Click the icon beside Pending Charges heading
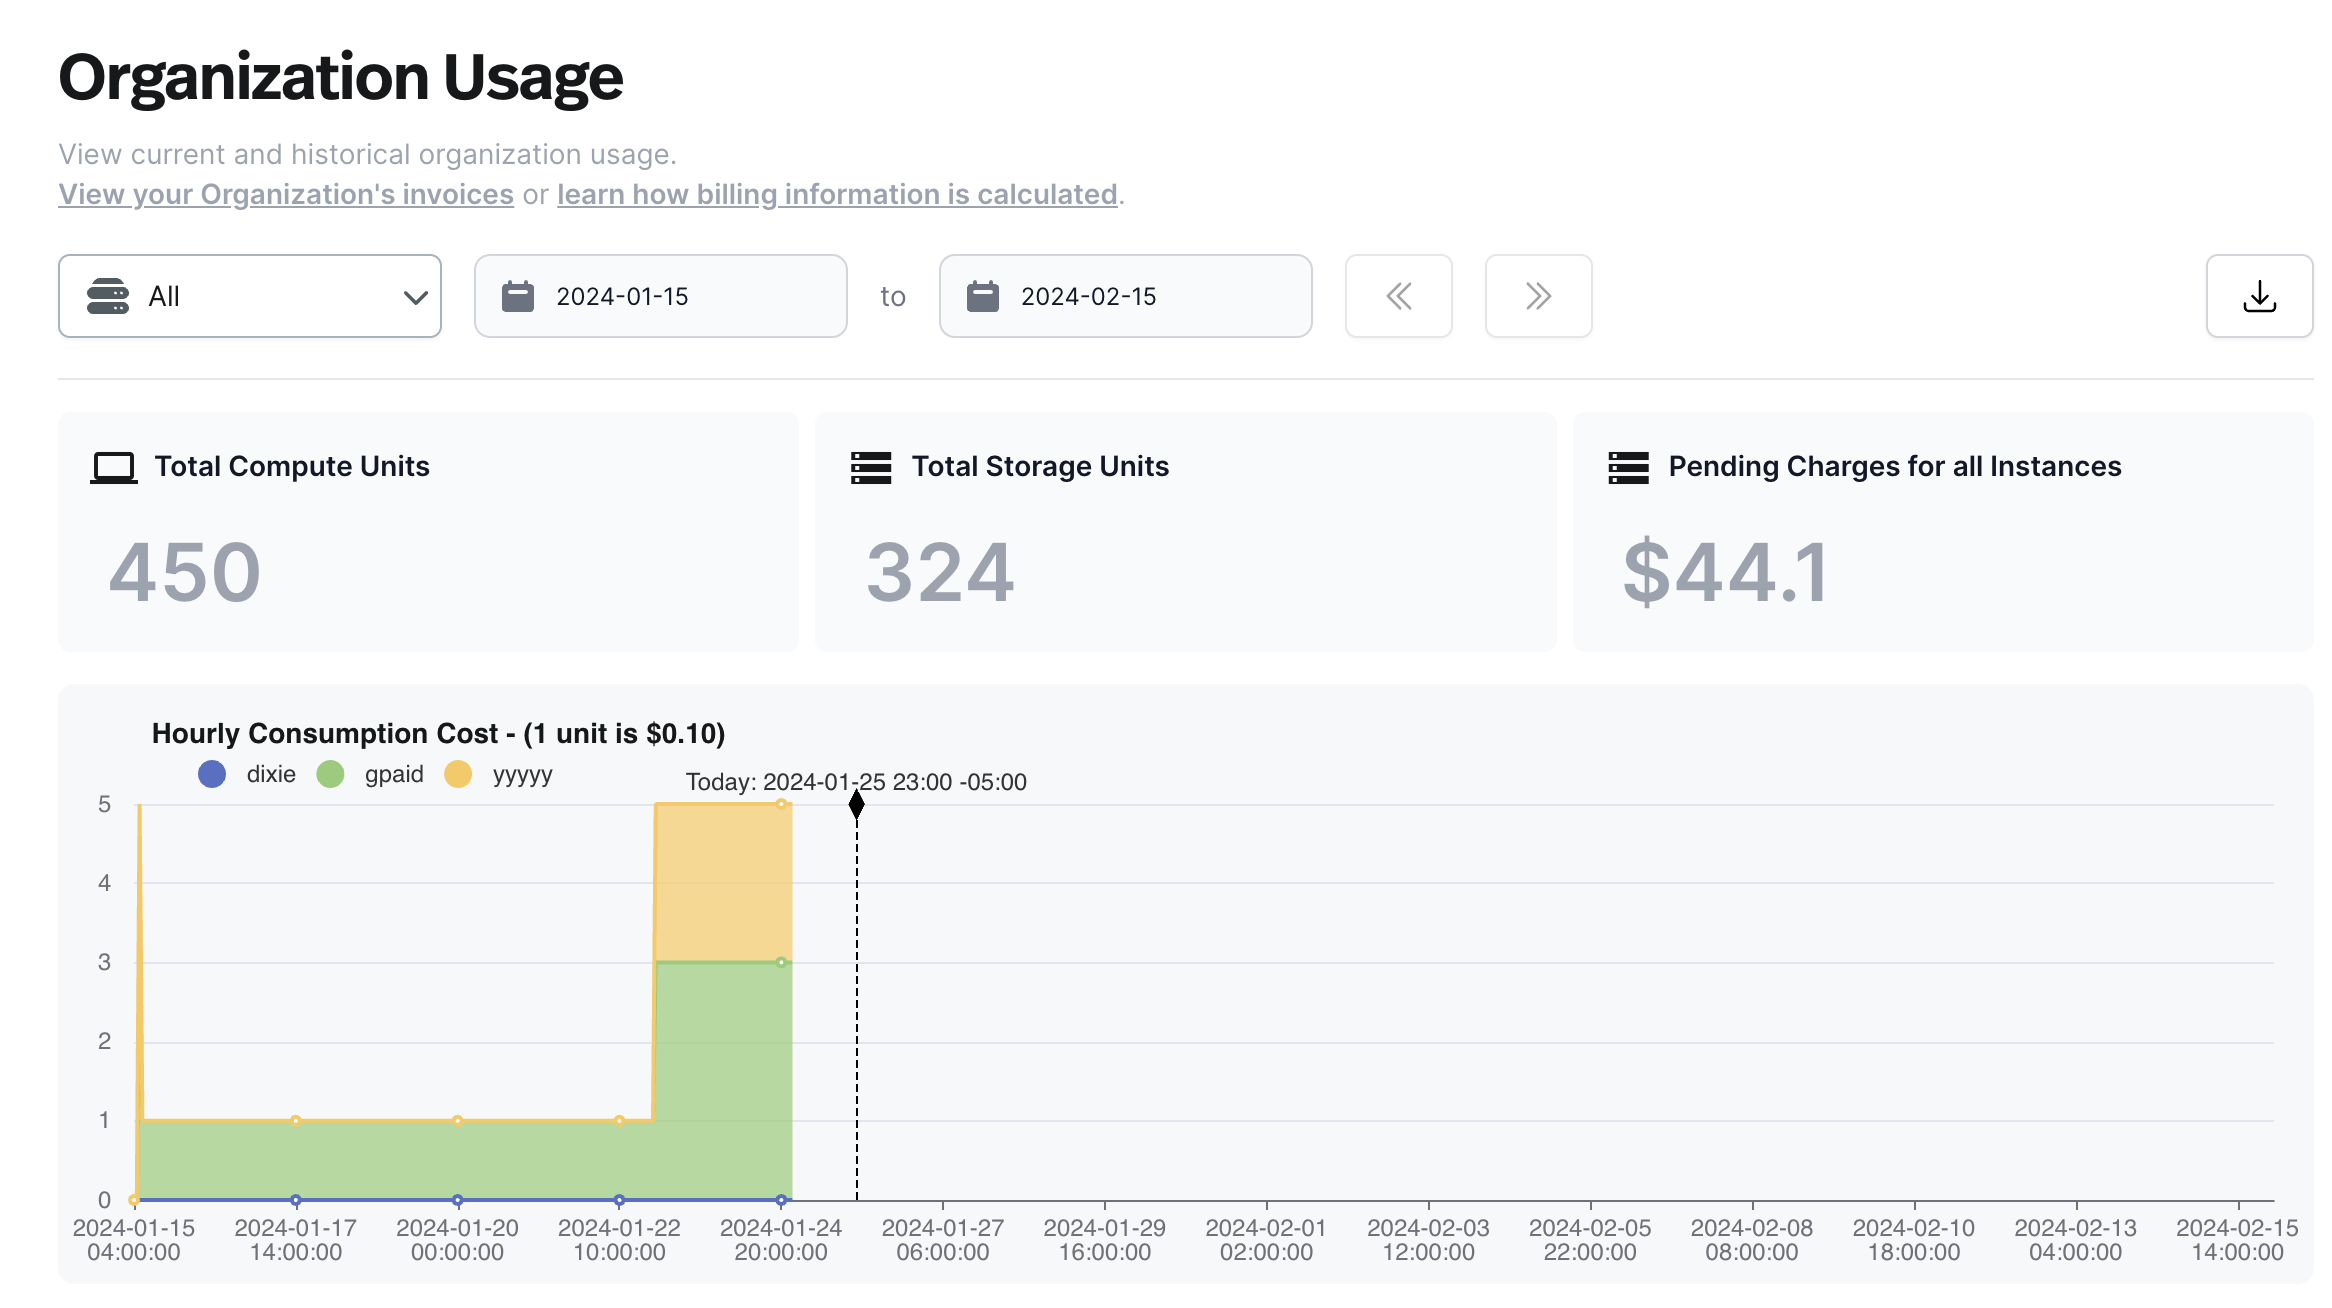2332x1308 pixels. [x=1628, y=467]
